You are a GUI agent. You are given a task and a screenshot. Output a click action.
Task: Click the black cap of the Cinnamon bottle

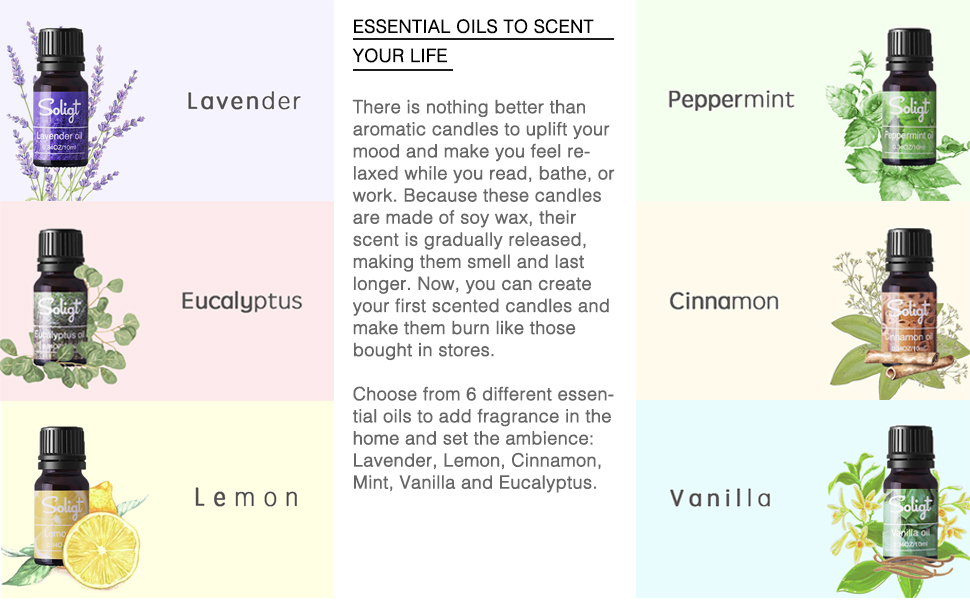tap(909, 245)
